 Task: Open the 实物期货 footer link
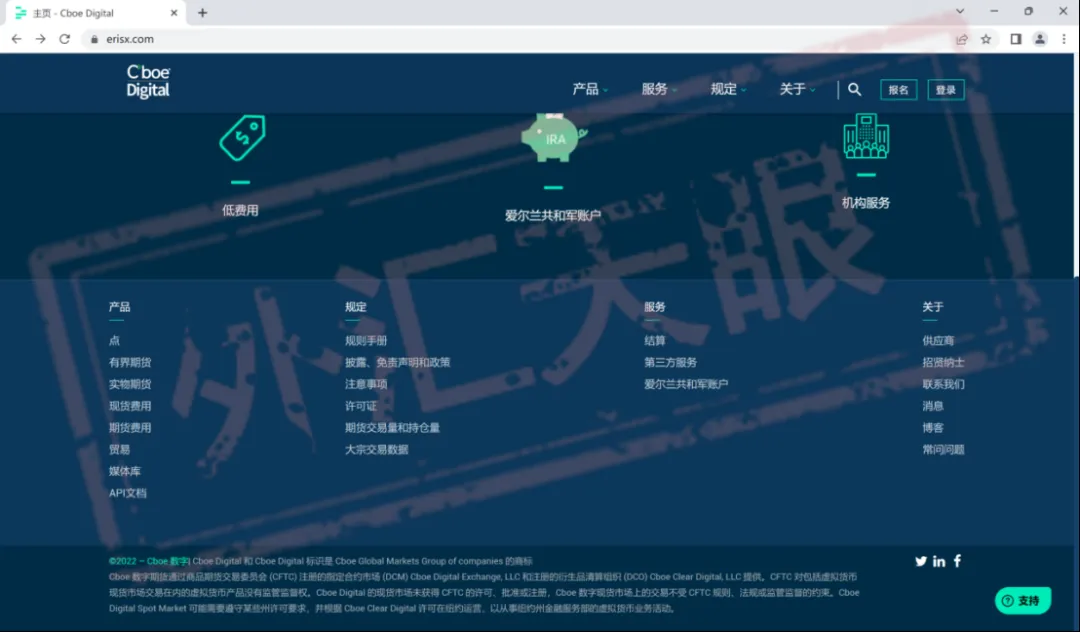coord(129,384)
